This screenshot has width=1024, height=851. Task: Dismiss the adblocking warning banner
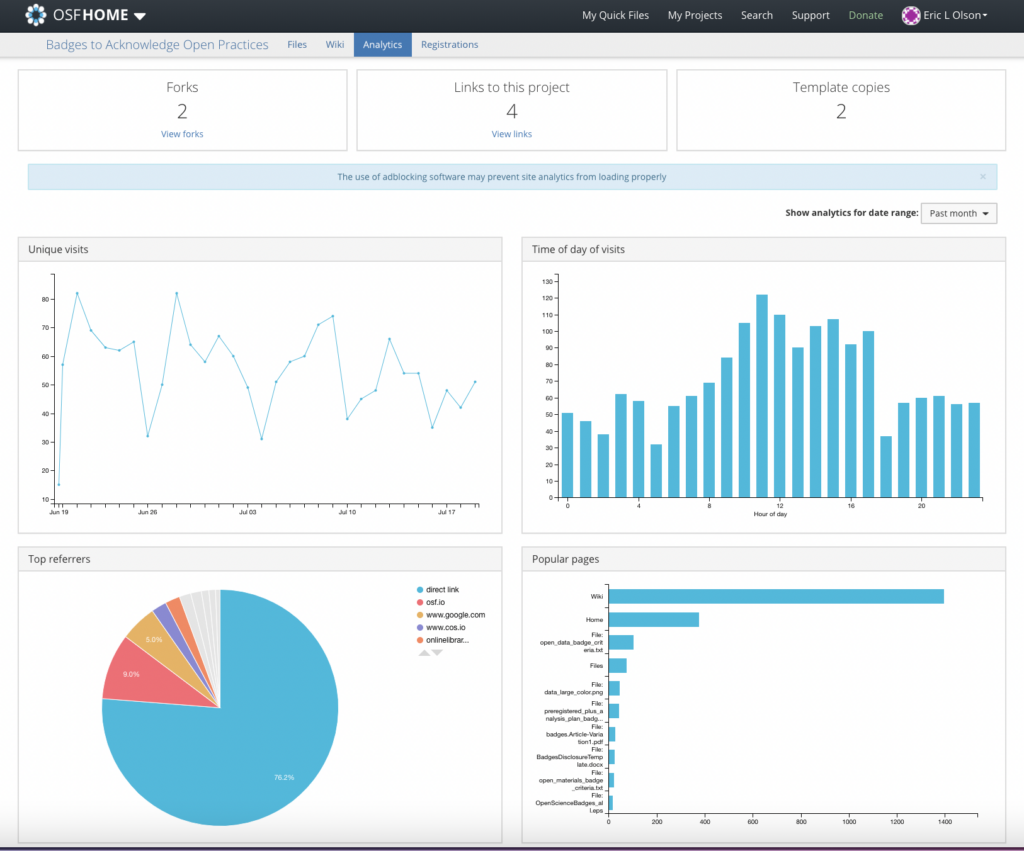pos(982,177)
